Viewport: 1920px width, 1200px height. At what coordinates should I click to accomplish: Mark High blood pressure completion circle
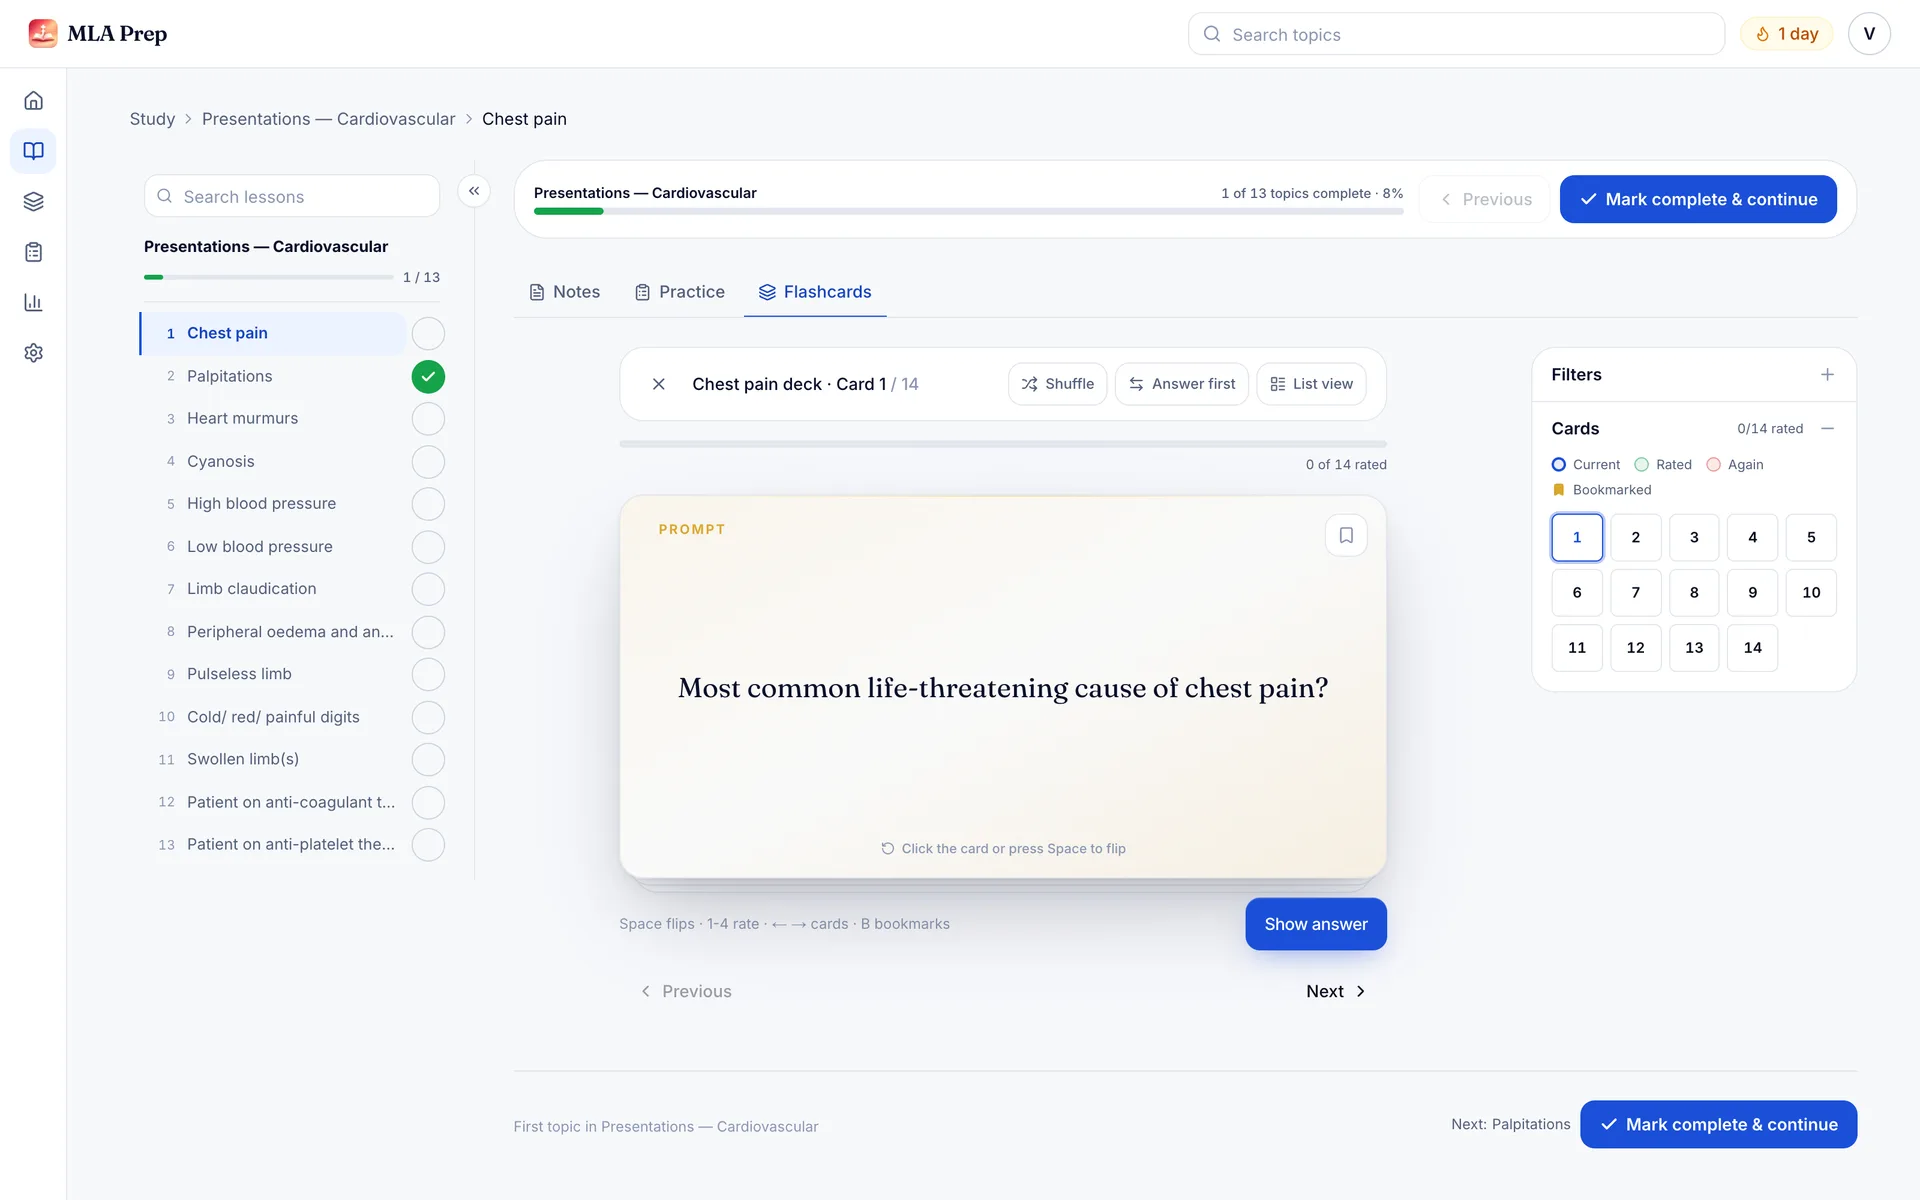click(x=428, y=504)
